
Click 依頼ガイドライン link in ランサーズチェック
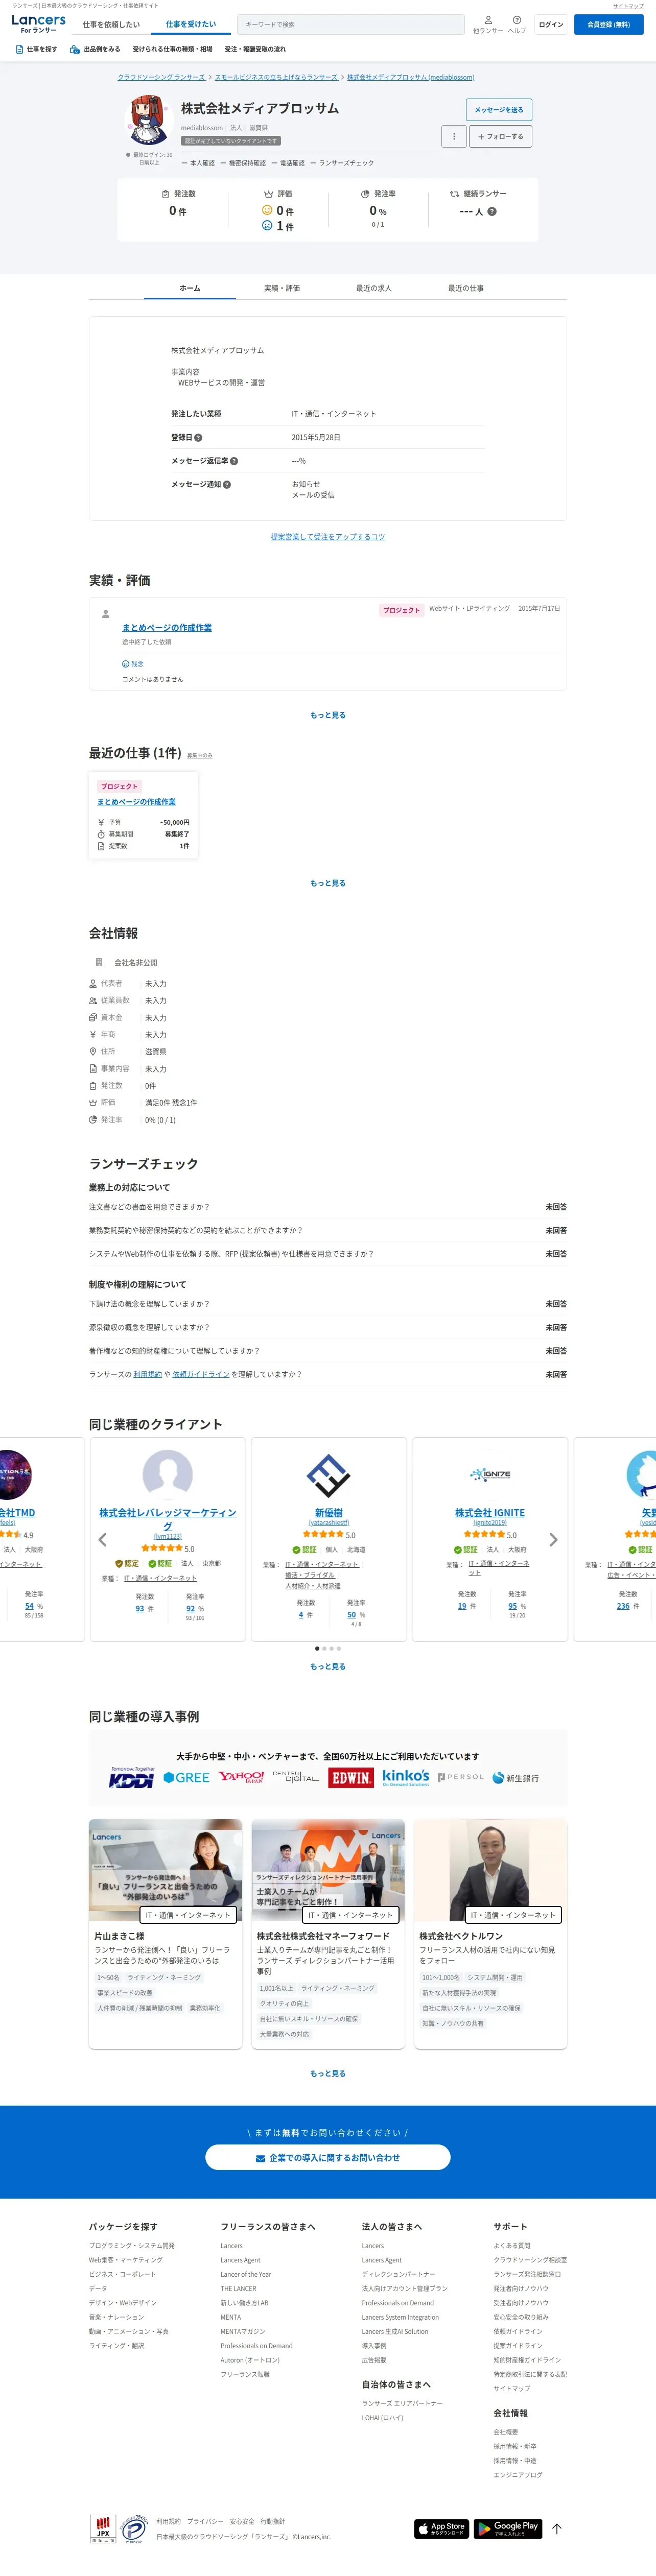[201, 1374]
